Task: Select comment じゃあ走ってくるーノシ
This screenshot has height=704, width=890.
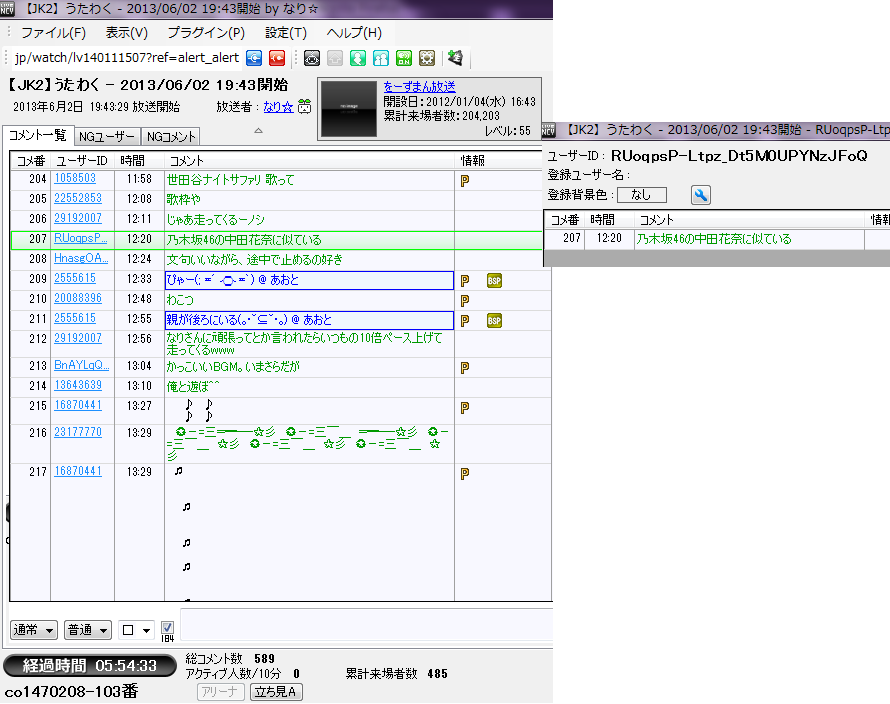Action: 216,220
